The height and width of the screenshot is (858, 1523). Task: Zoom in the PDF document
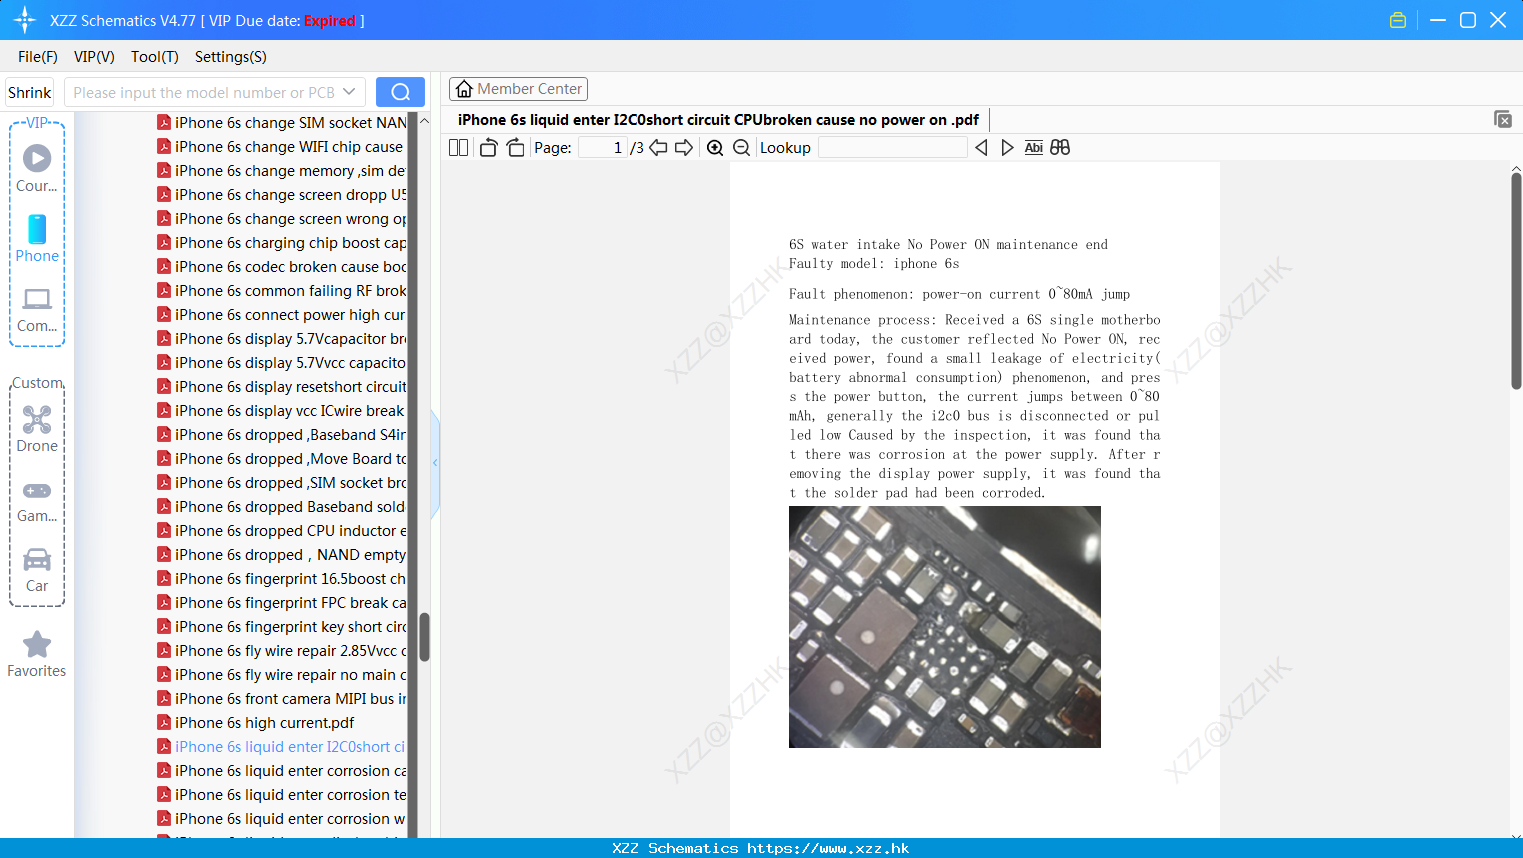click(715, 147)
